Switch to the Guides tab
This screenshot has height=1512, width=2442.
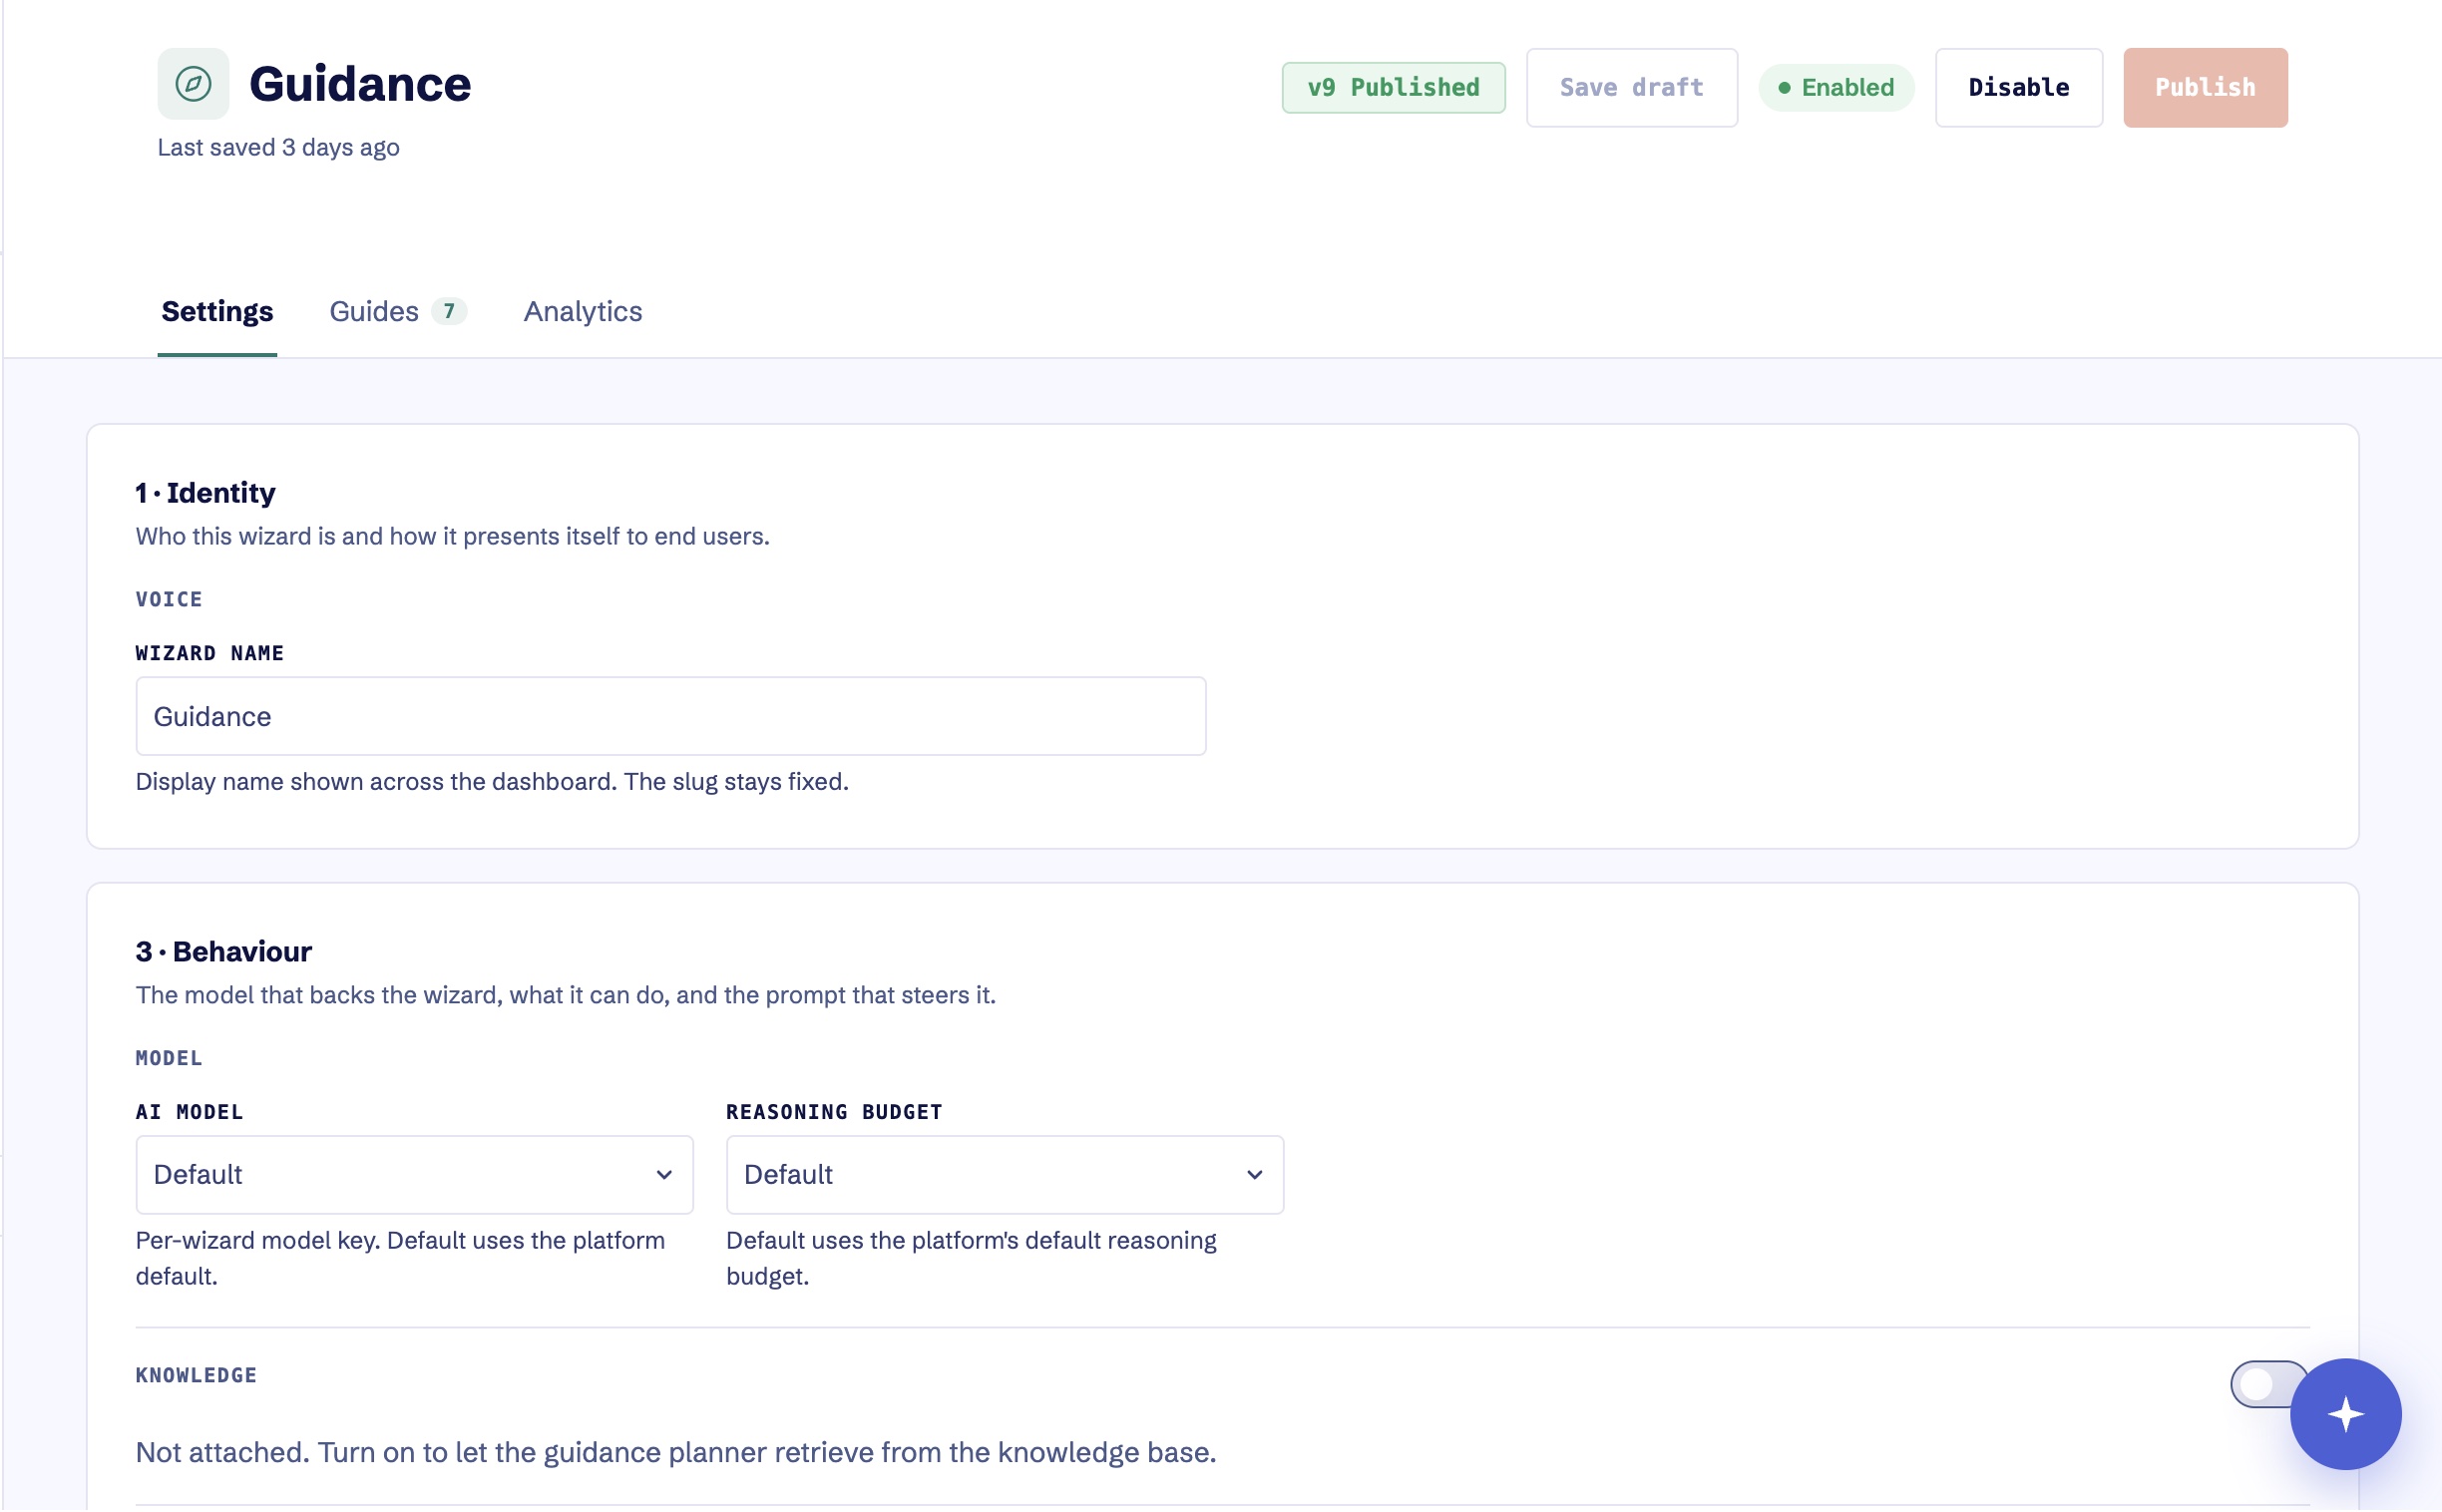point(397,311)
